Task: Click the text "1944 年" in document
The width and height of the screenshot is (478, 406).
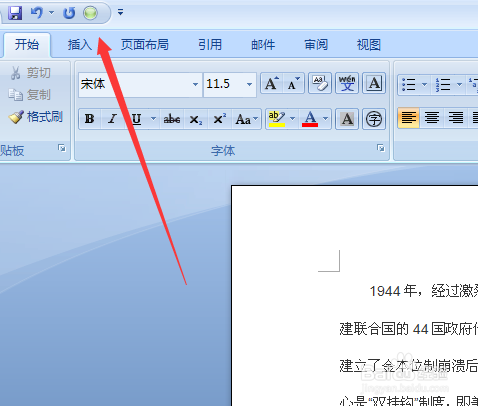Action: (393, 291)
